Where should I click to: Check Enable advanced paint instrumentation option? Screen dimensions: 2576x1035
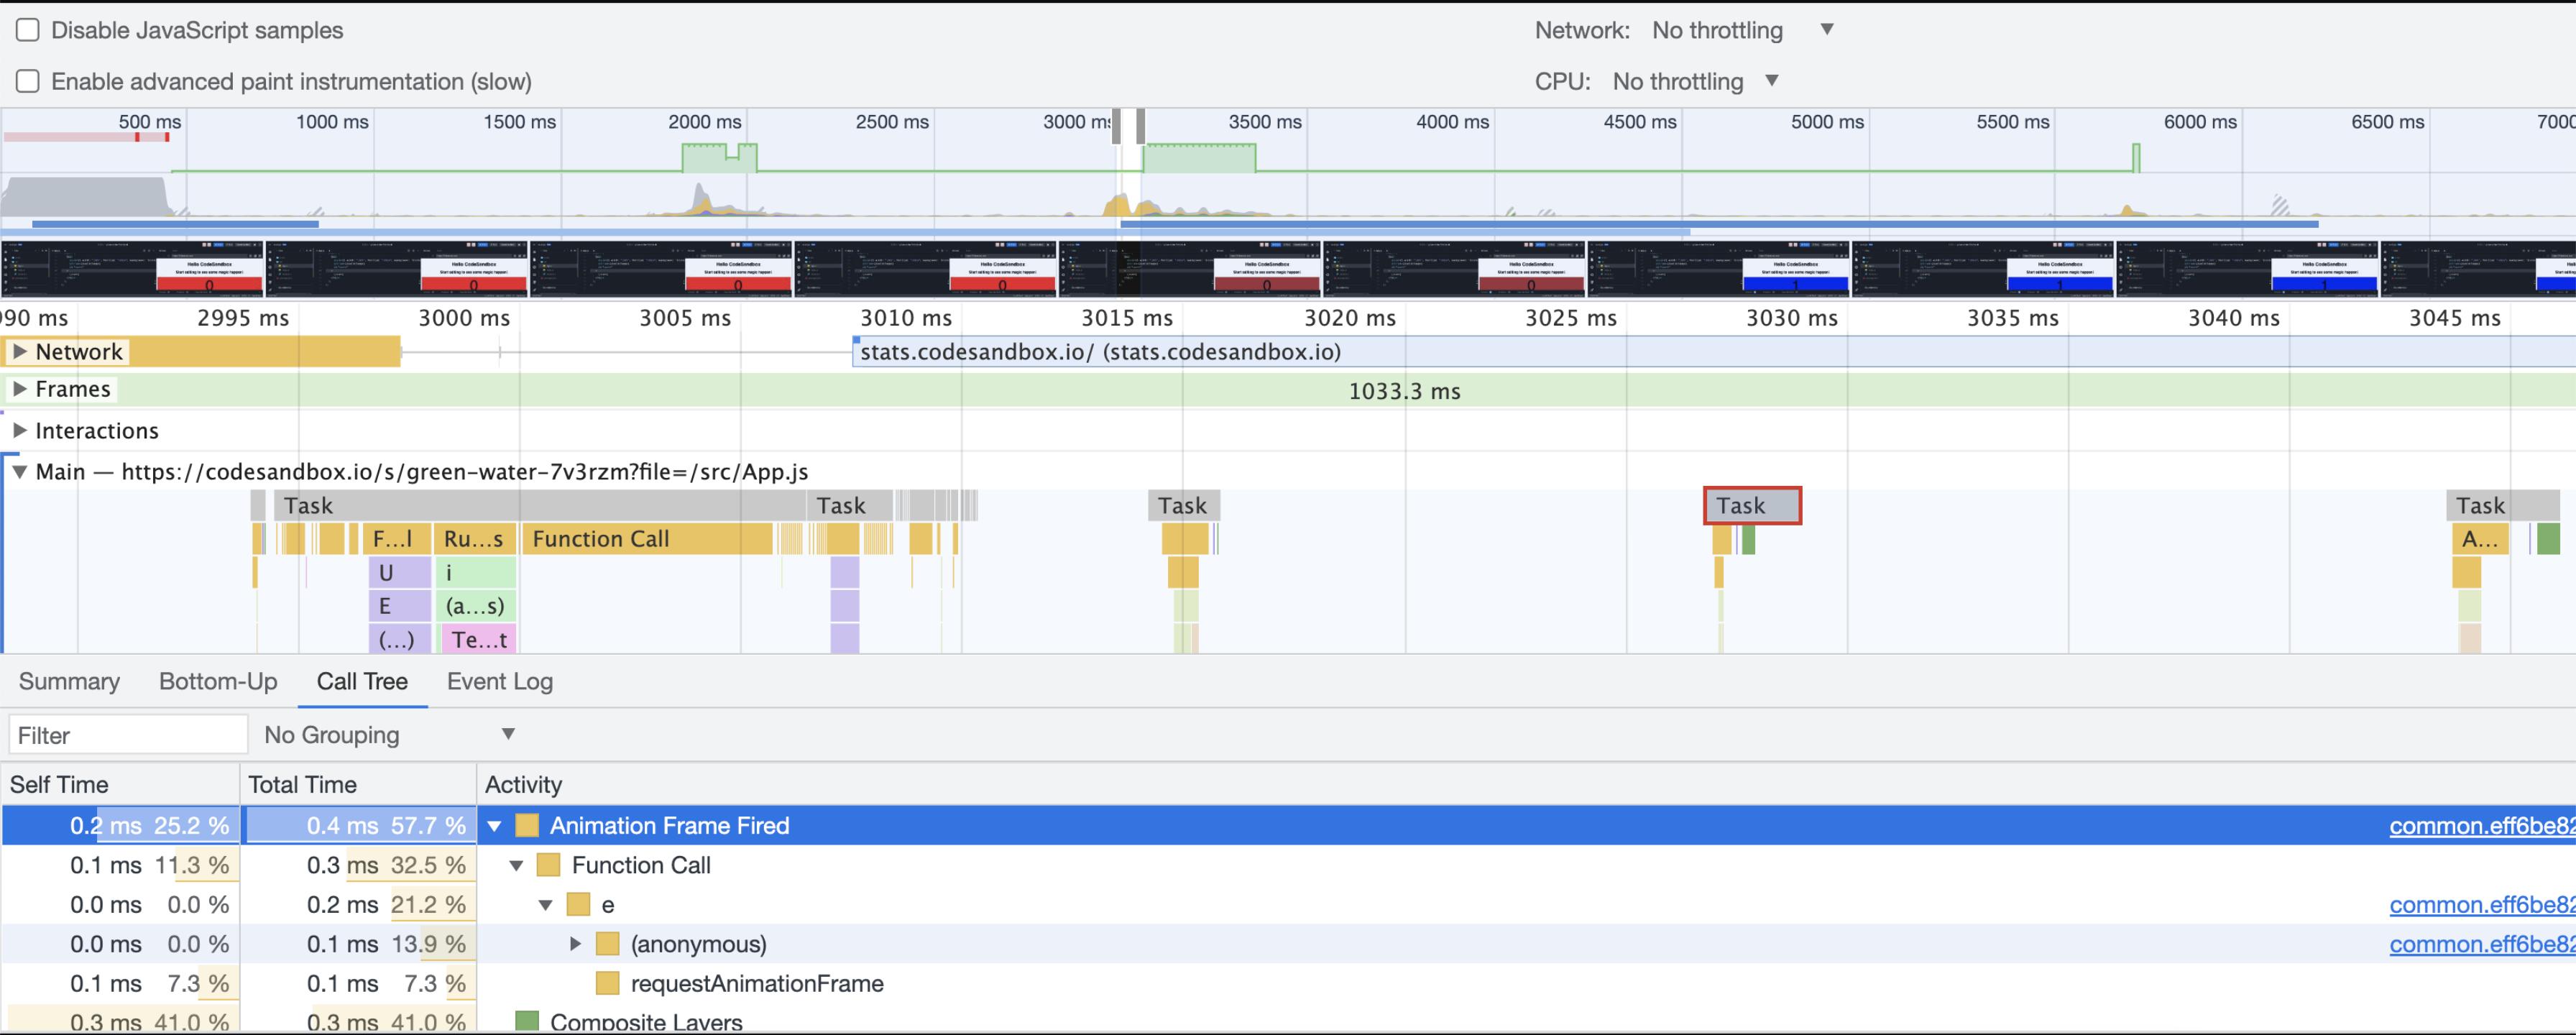pyautogui.click(x=28, y=81)
